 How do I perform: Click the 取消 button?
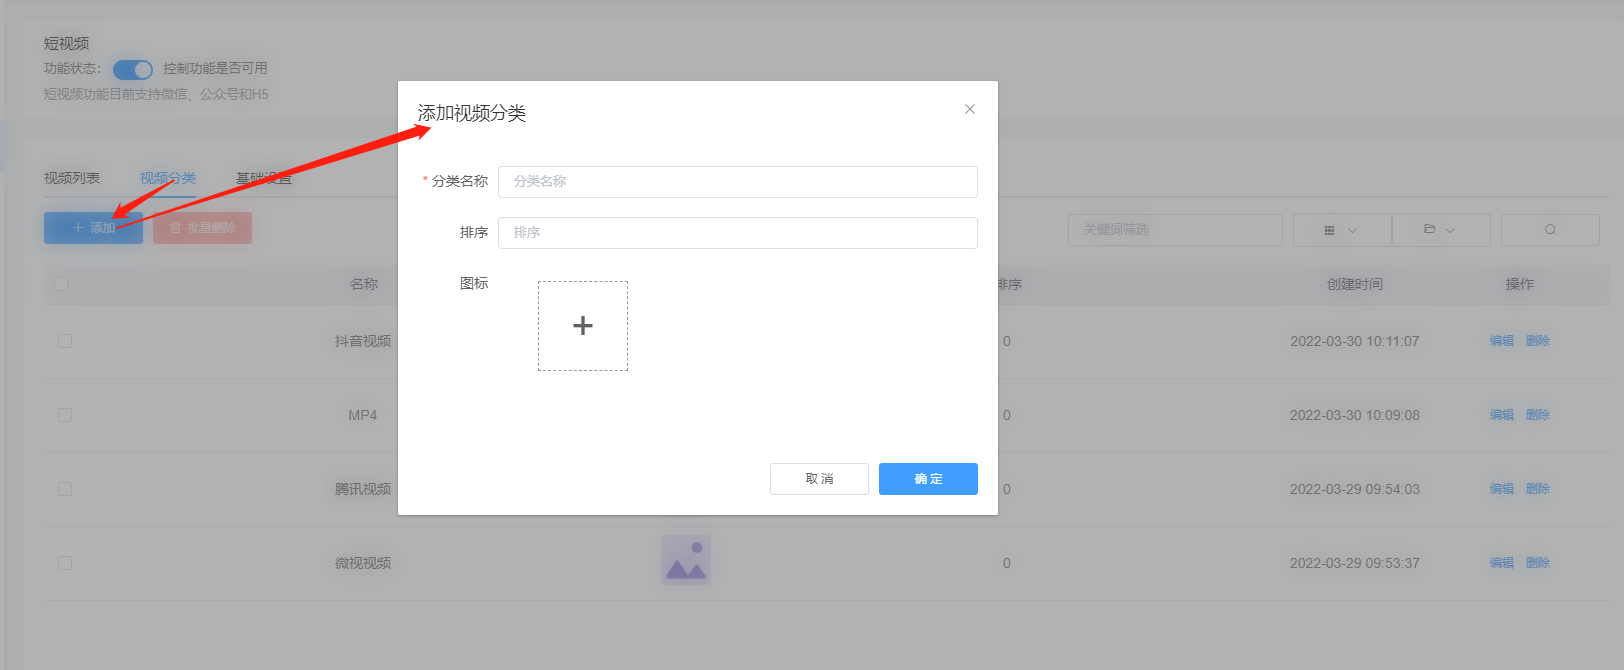pyautogui.click(x=819, y=479)
